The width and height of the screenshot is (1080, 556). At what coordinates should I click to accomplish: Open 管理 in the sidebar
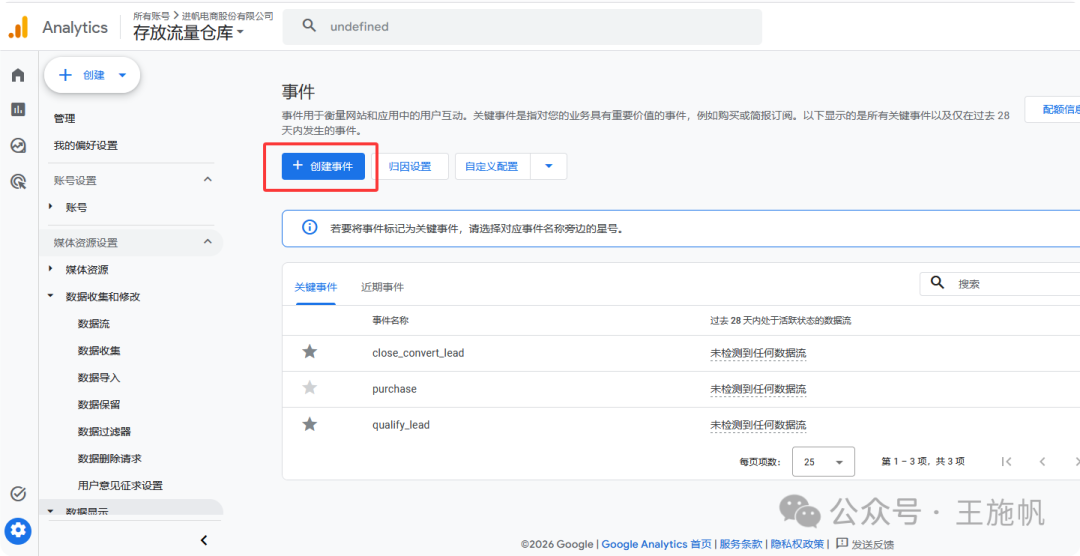(65, 119)
